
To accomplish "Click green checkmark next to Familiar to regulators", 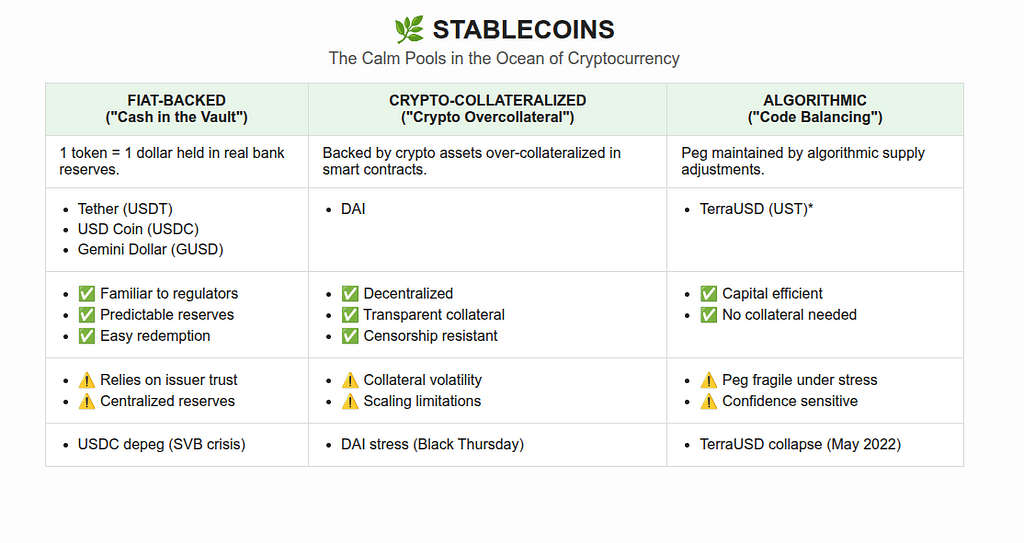I will [87, 294].
